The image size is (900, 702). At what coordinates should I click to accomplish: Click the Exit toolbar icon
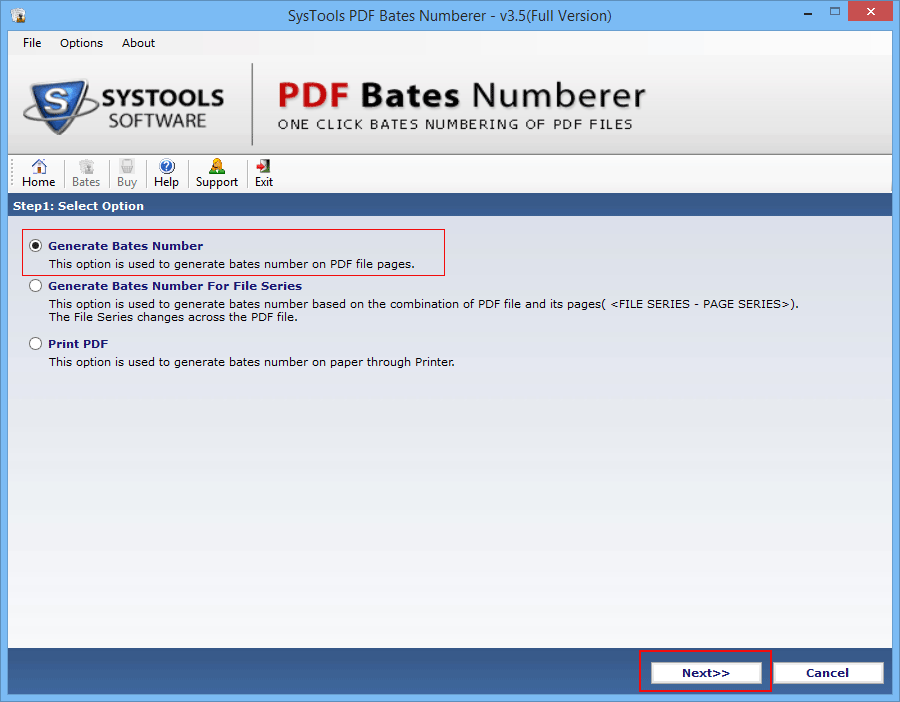click(x=263, y=173)
